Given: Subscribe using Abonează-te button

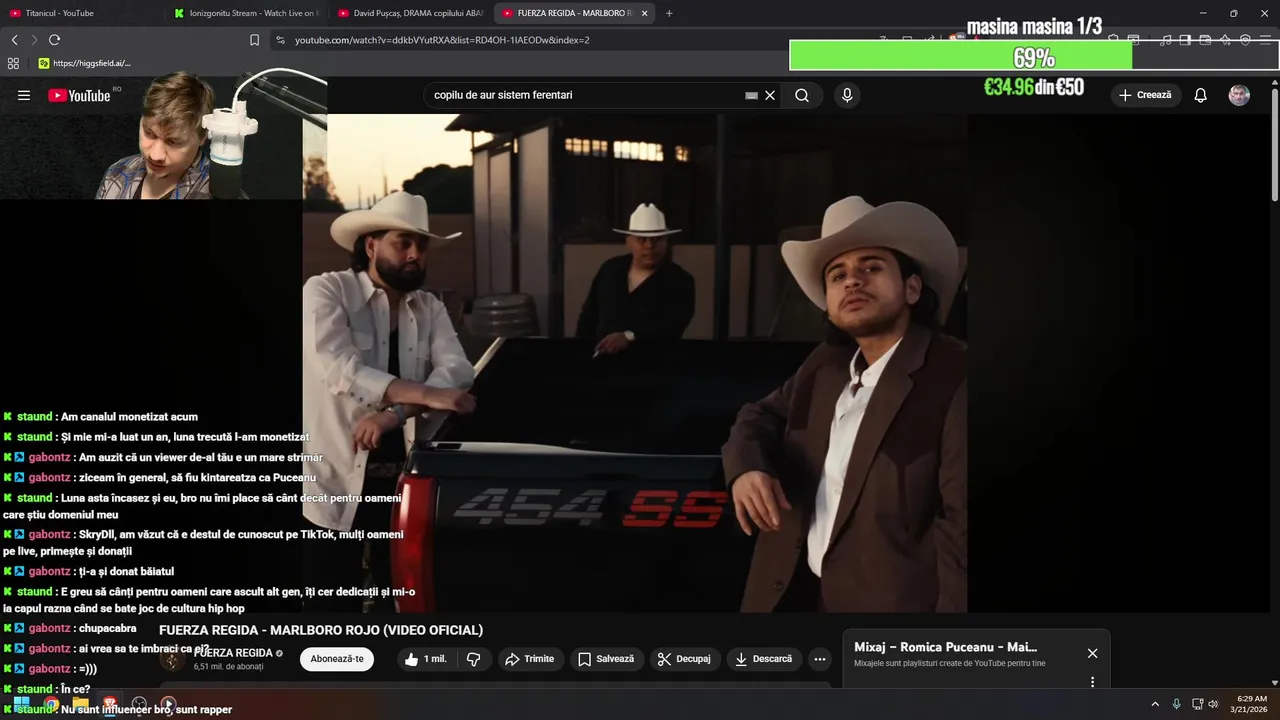Looking at the screenshot, I should [337, 659].
